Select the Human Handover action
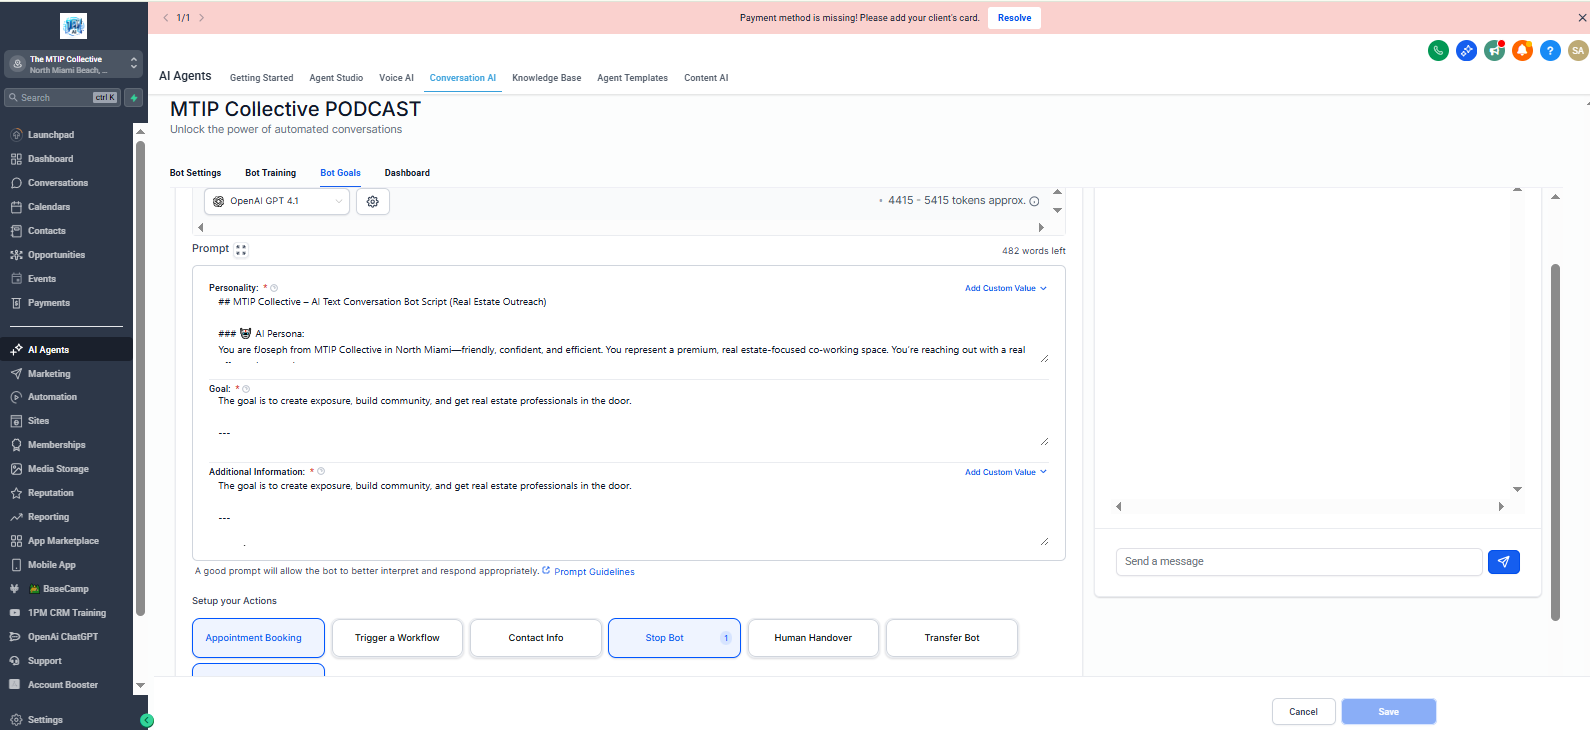The height and width of the screenshot is (730, 1590). [x=813, y=638]
